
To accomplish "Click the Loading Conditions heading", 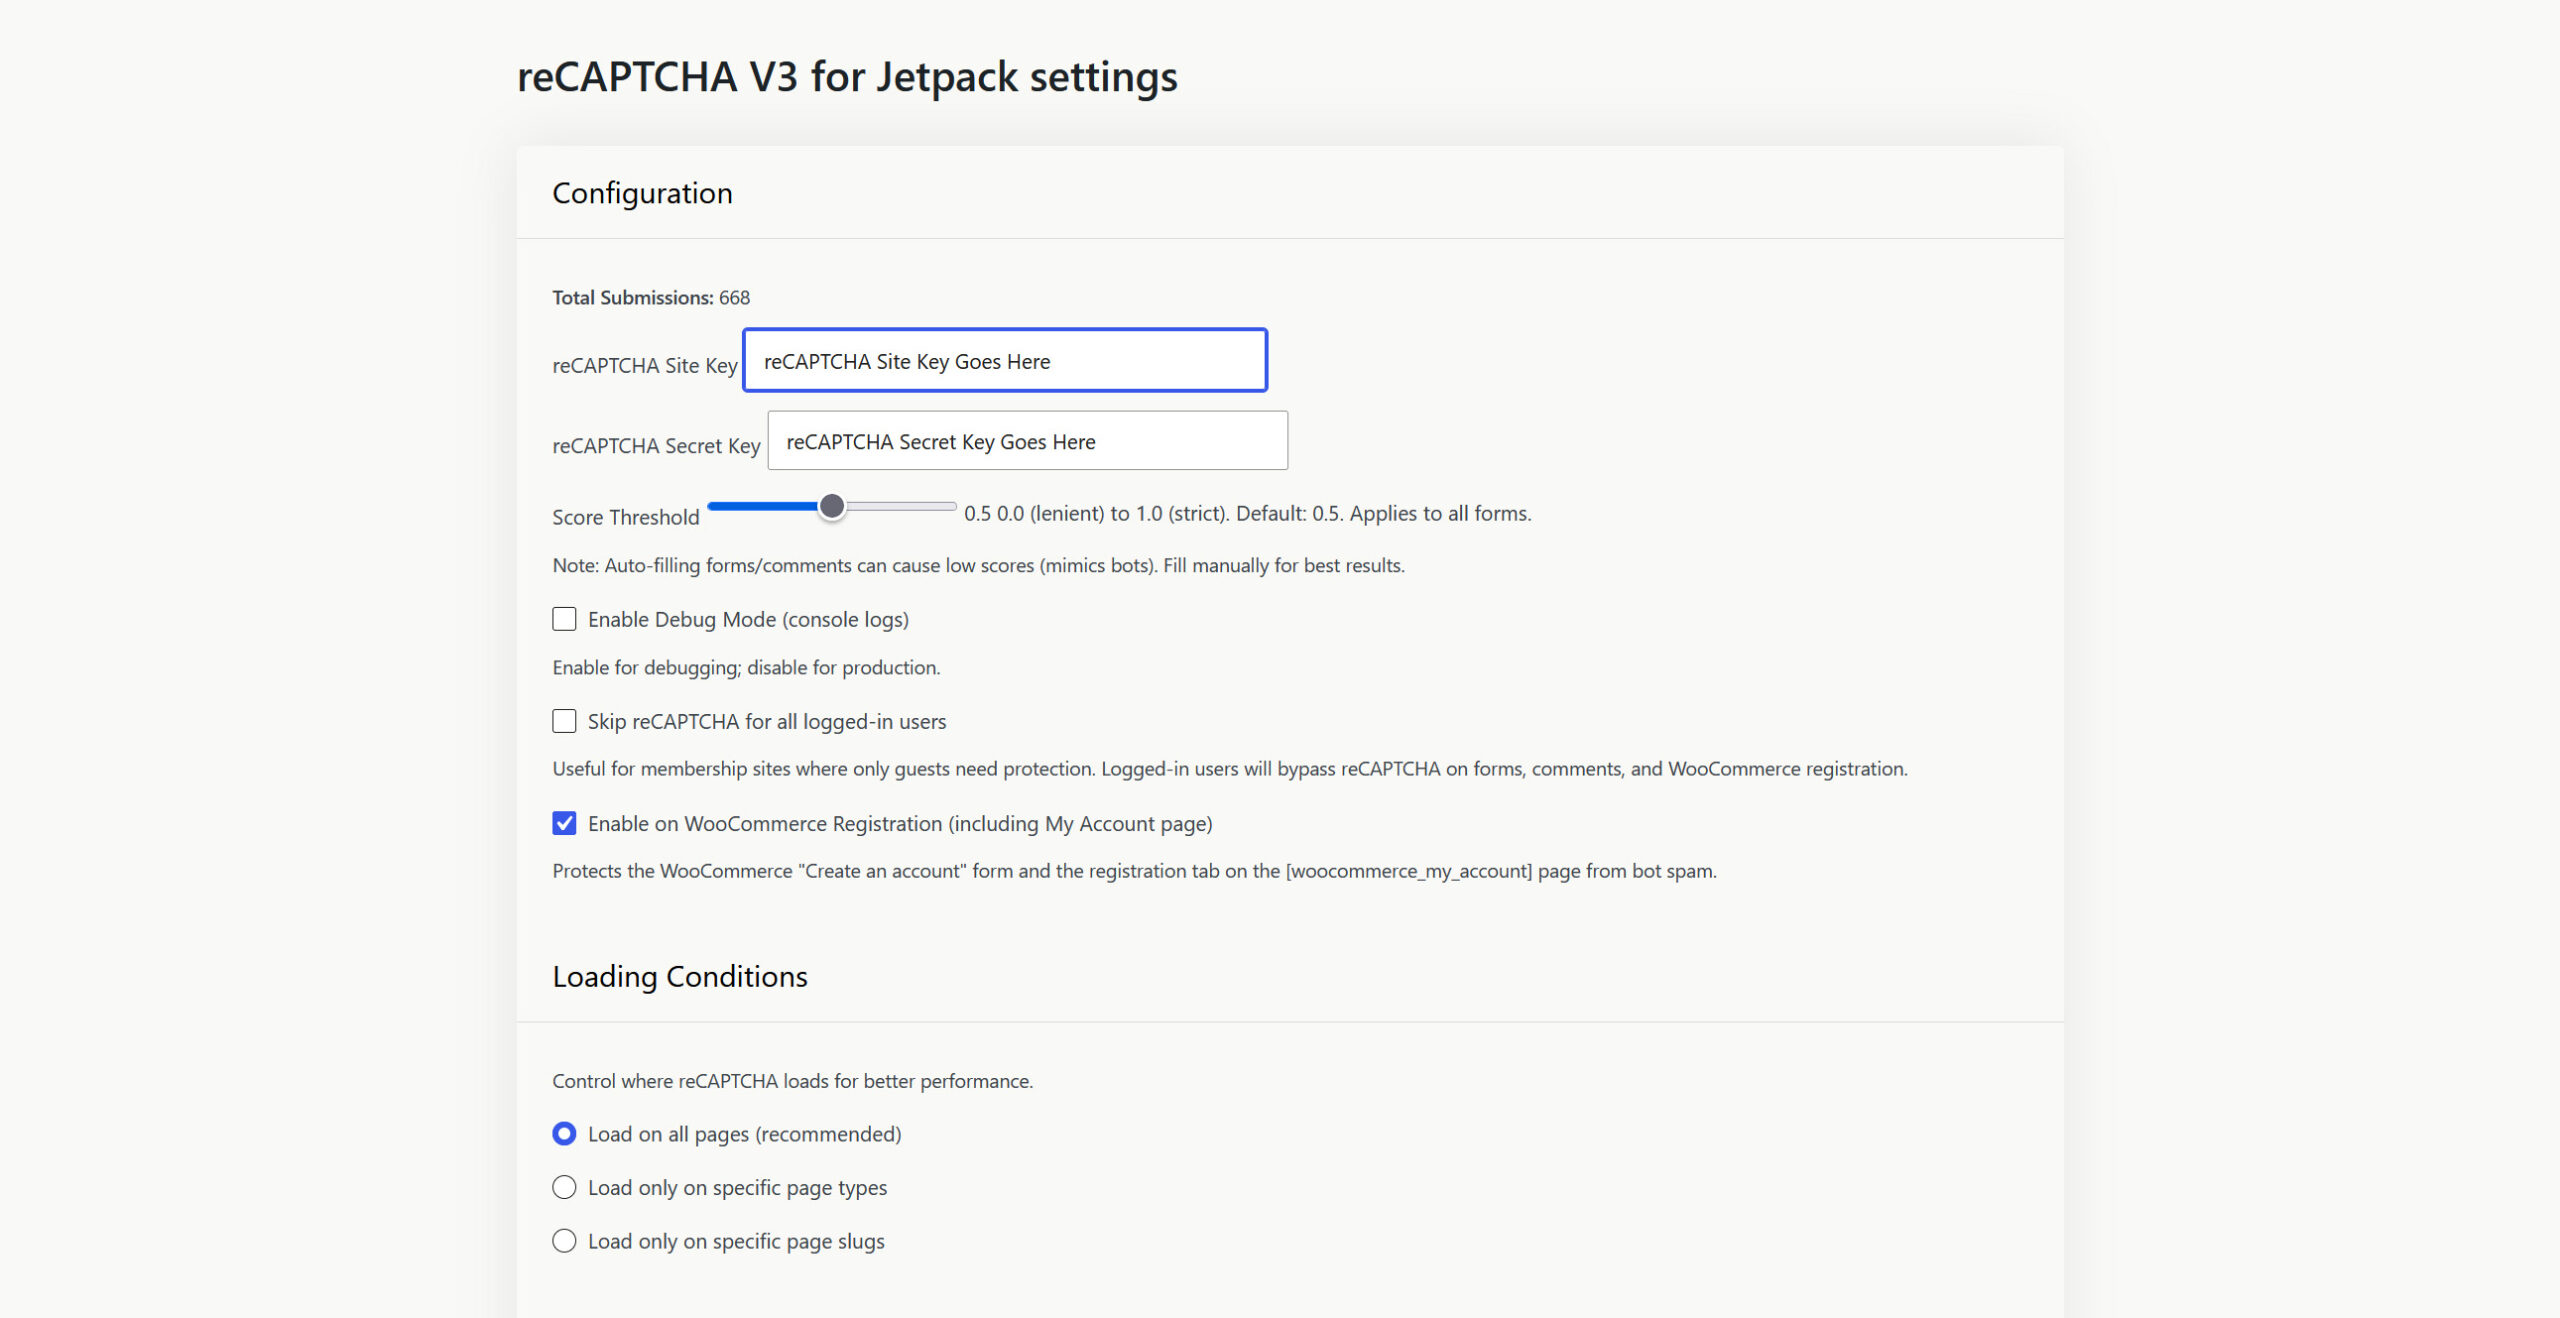I will [x=680, y=976].
